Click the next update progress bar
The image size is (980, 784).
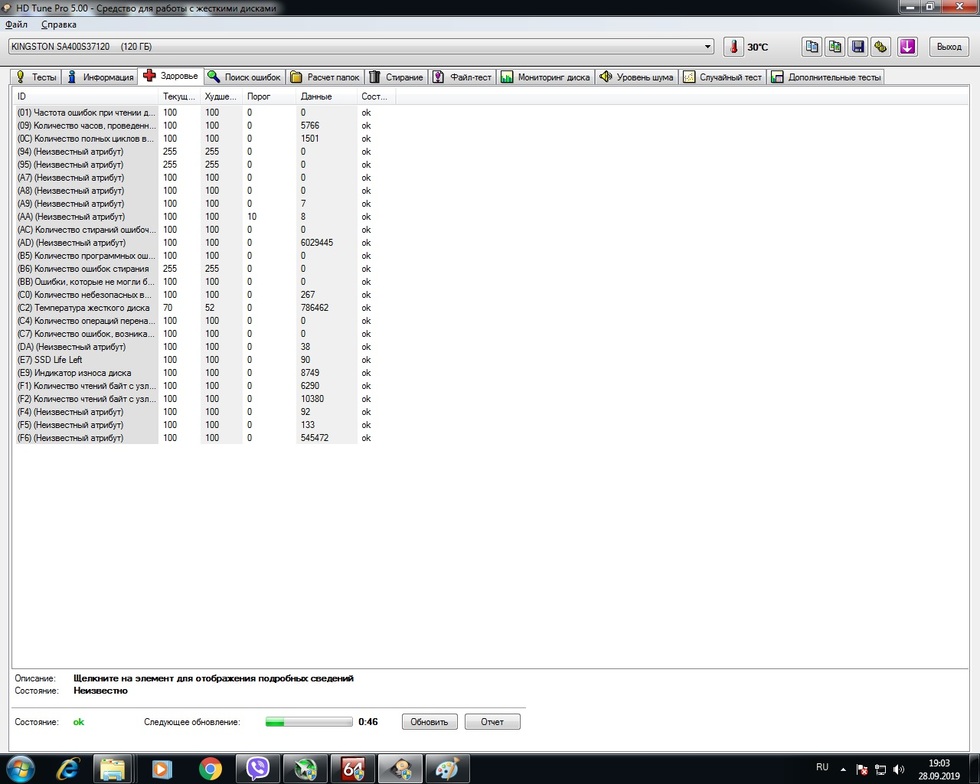point(308,721)
